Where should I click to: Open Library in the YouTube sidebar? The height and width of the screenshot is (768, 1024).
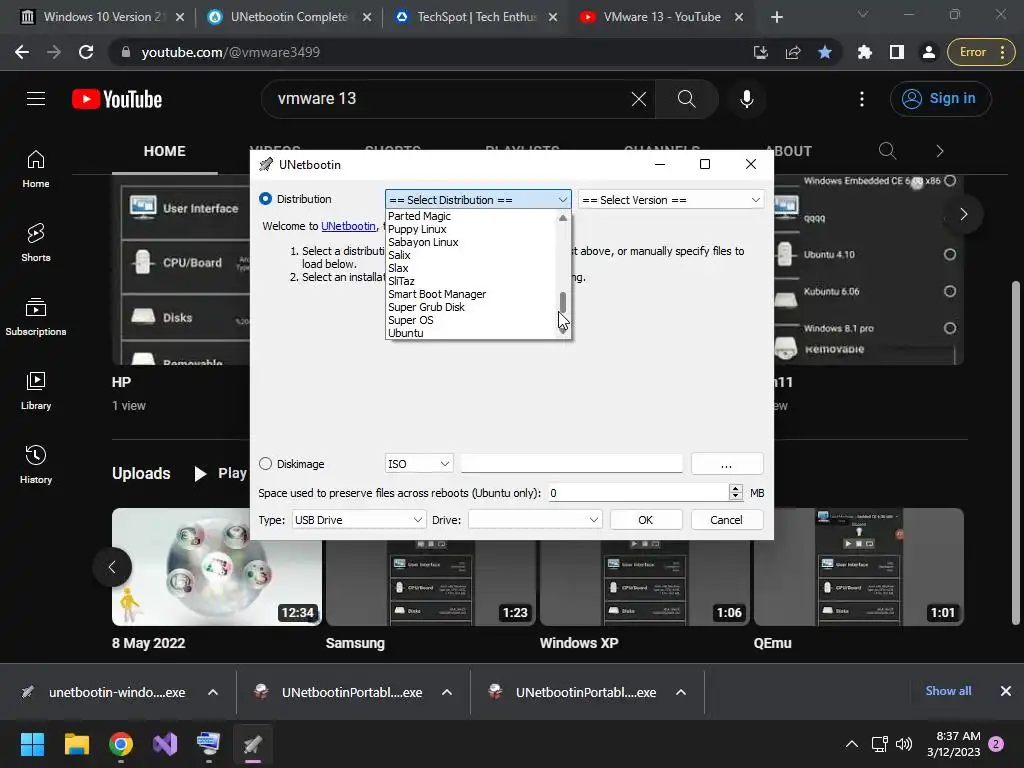click(36, 390)
